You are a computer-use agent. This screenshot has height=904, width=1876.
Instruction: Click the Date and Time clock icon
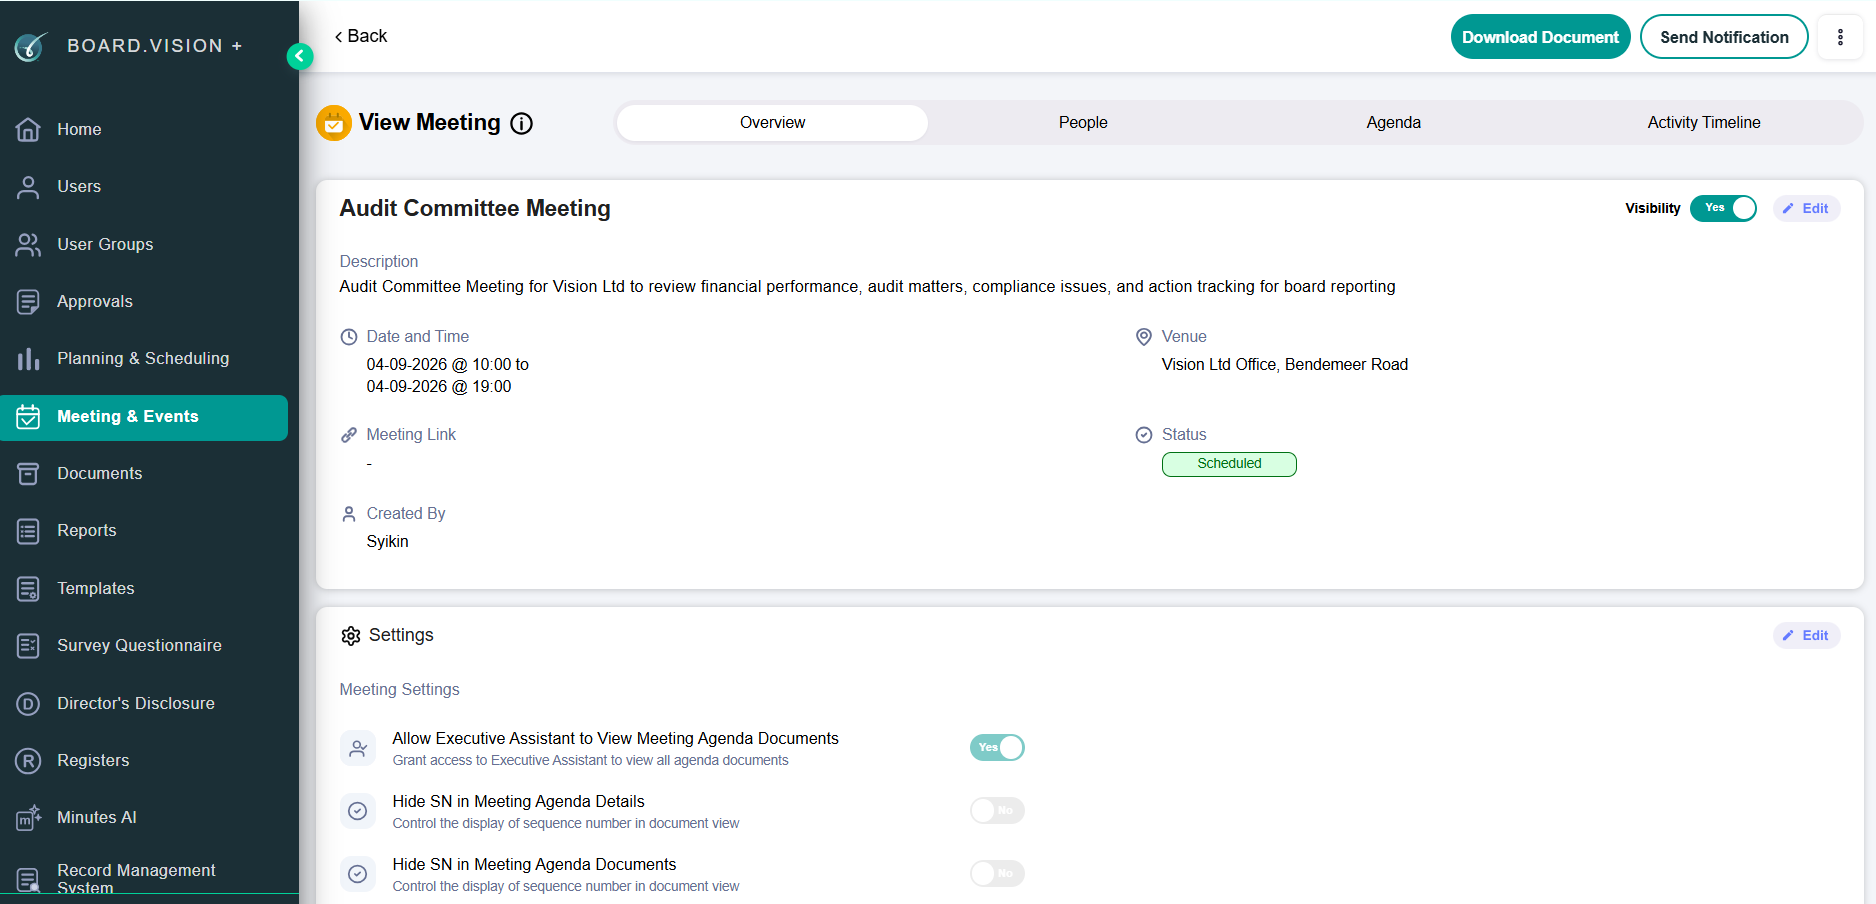coord(349,337)
